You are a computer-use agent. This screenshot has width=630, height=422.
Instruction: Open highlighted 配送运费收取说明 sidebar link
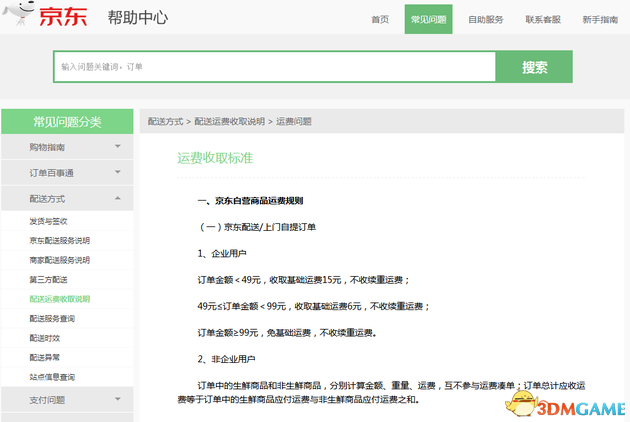coord(59,299)
